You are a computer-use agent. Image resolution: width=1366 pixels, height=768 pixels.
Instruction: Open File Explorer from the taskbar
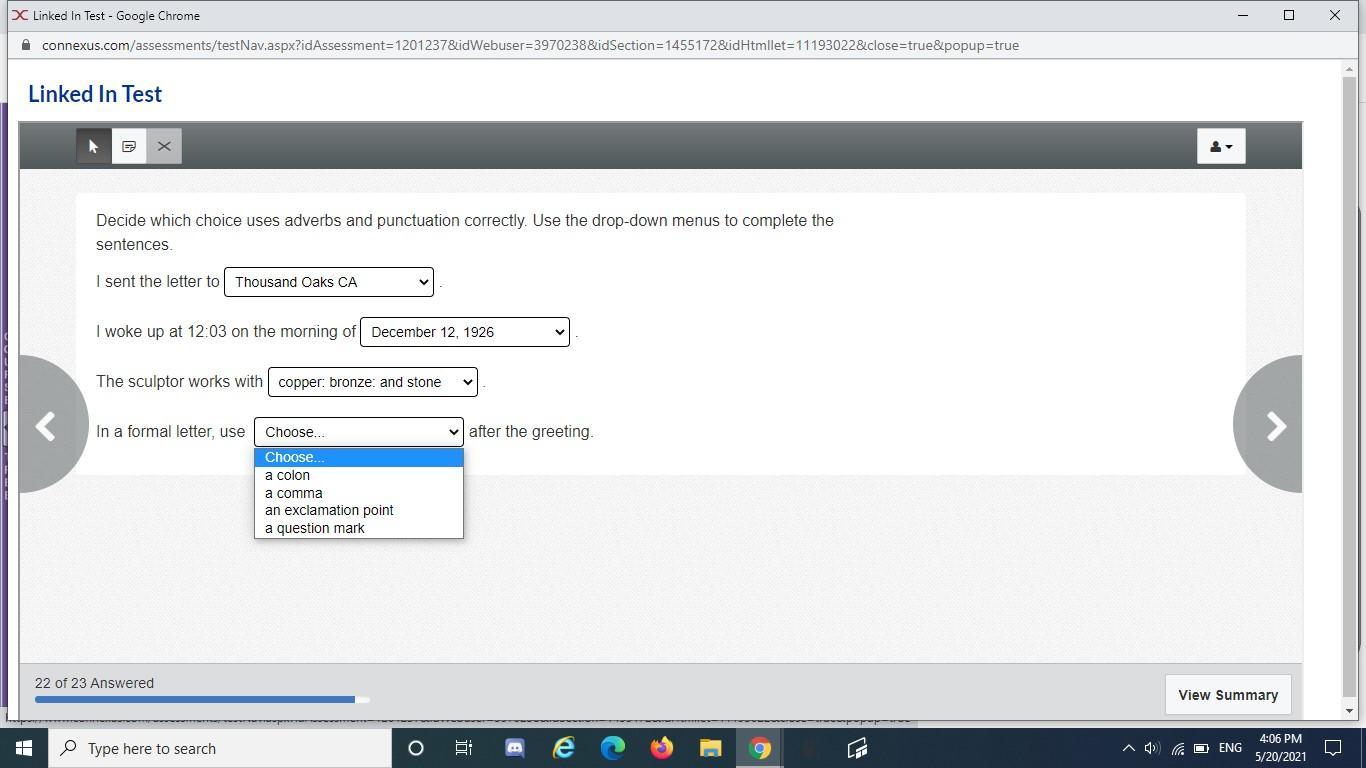(710, 748)
